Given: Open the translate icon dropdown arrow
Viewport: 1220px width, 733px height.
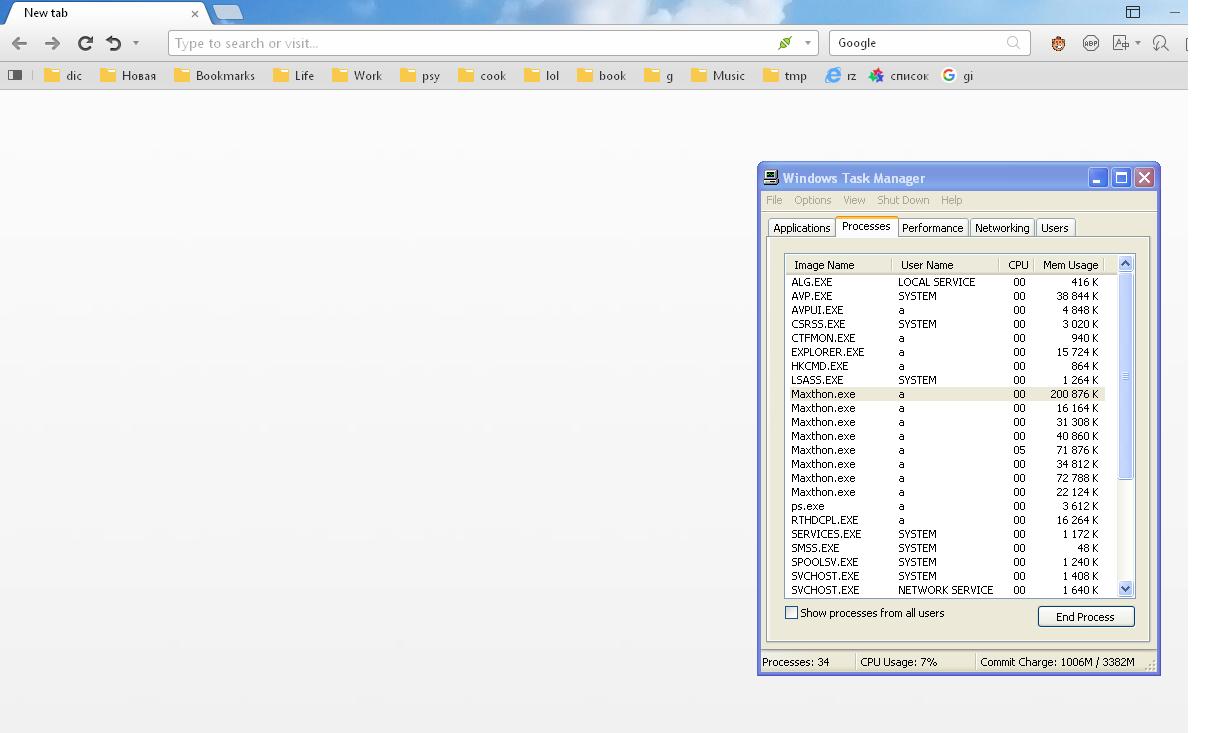Looking at the screenshot, I should point(1138,43).
